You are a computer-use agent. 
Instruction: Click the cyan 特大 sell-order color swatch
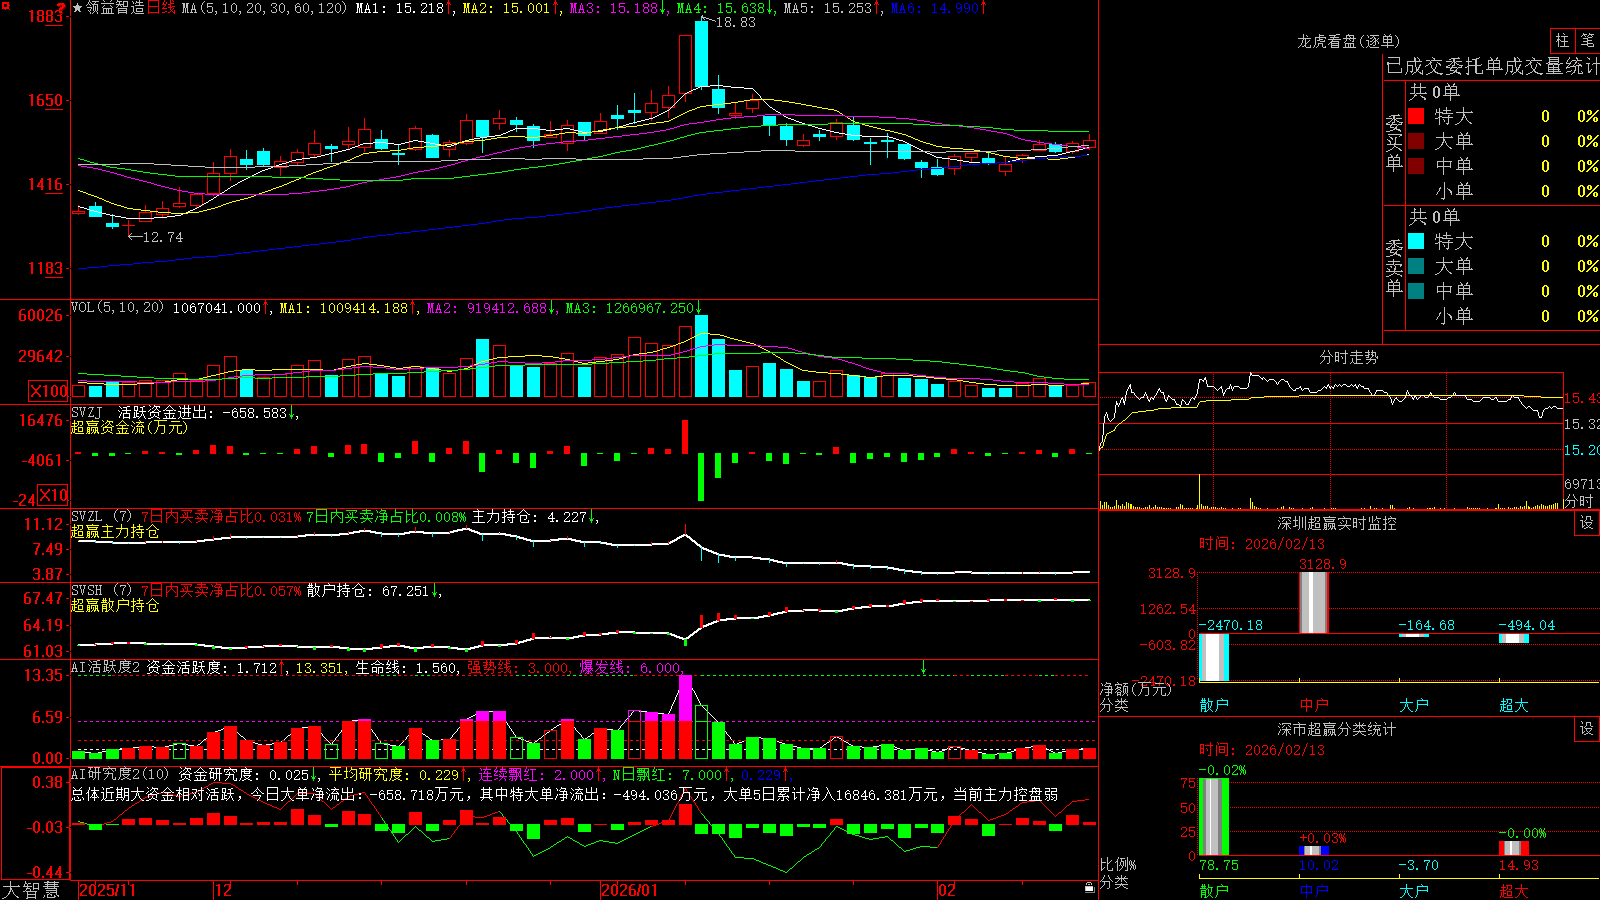pos(1416,241)
